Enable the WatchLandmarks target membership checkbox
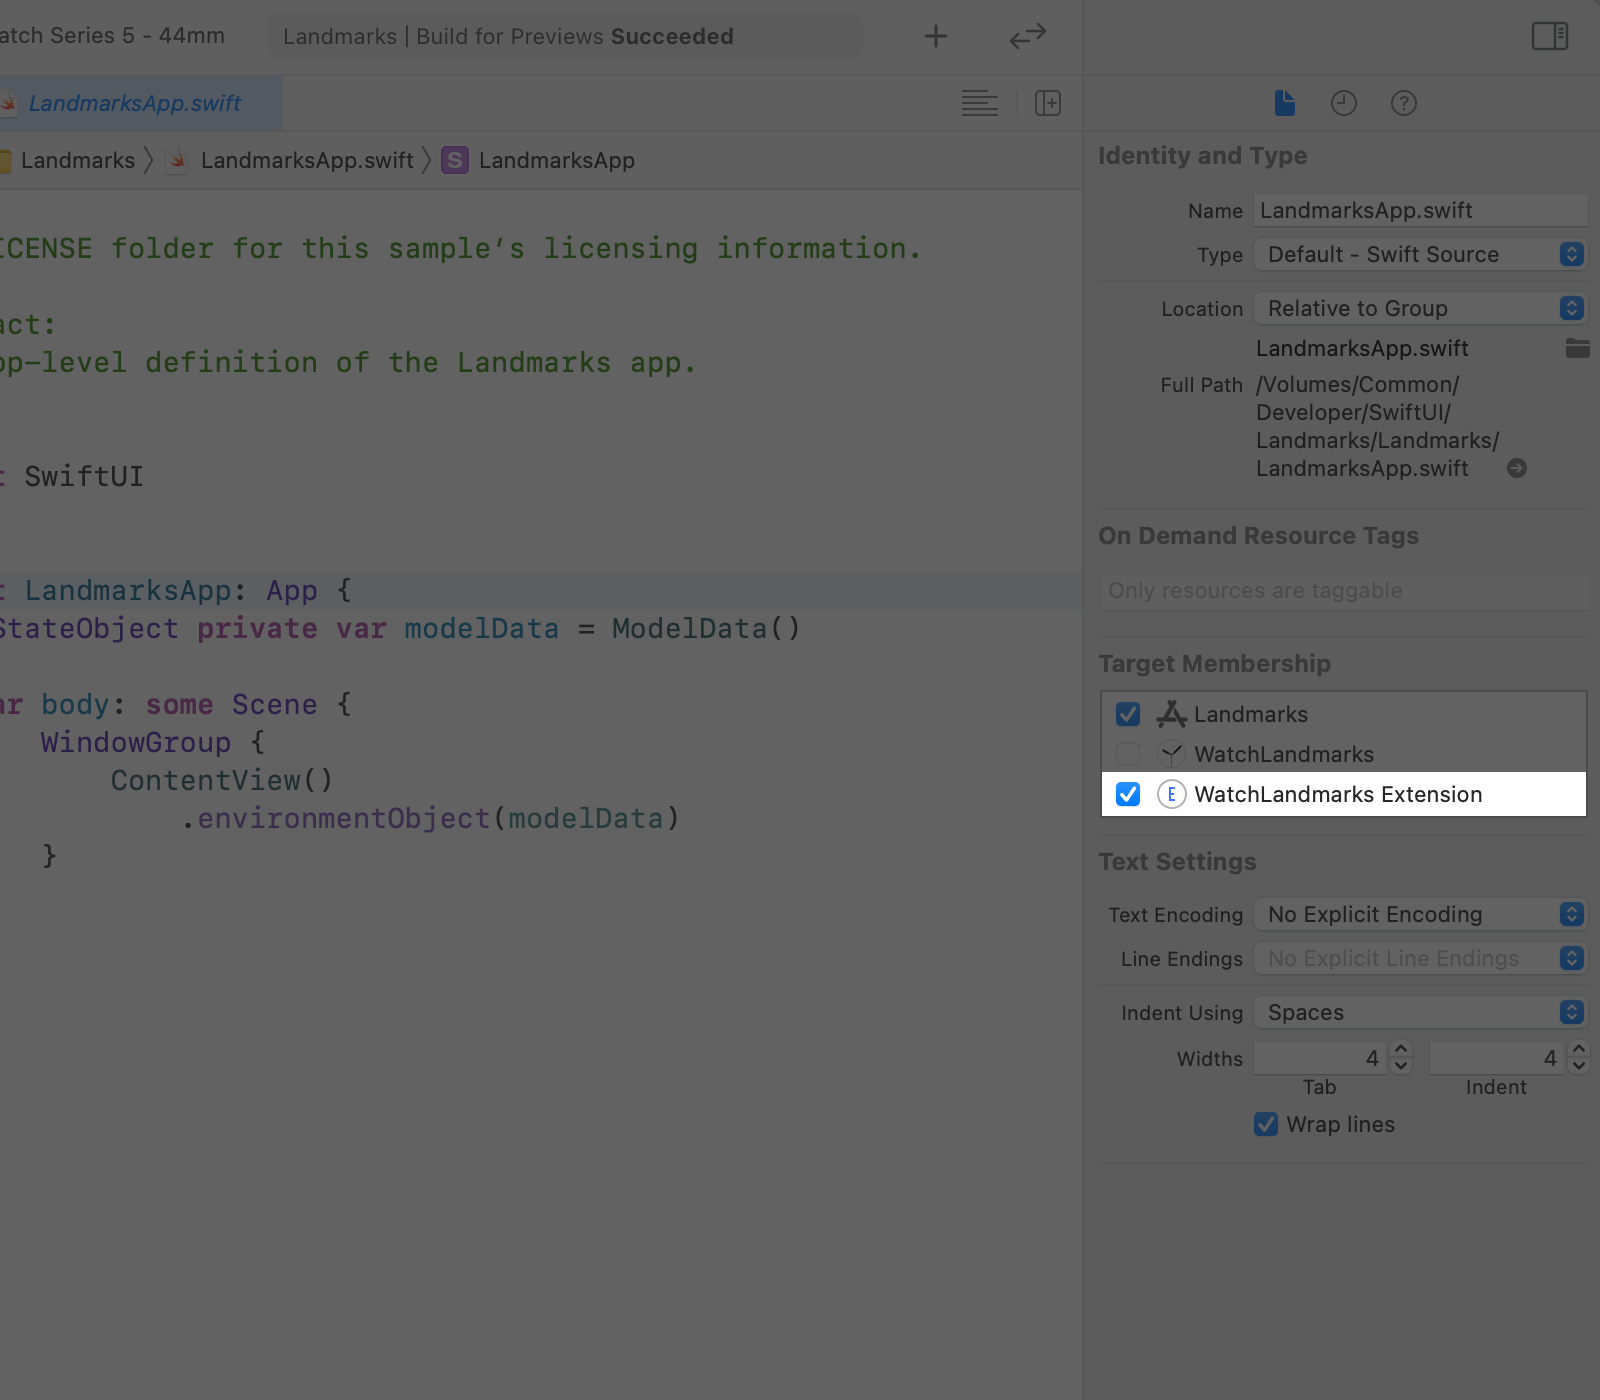The height and width of the screenshot is (1400, 1600). pyautogui.click(x=1128, y=754)
